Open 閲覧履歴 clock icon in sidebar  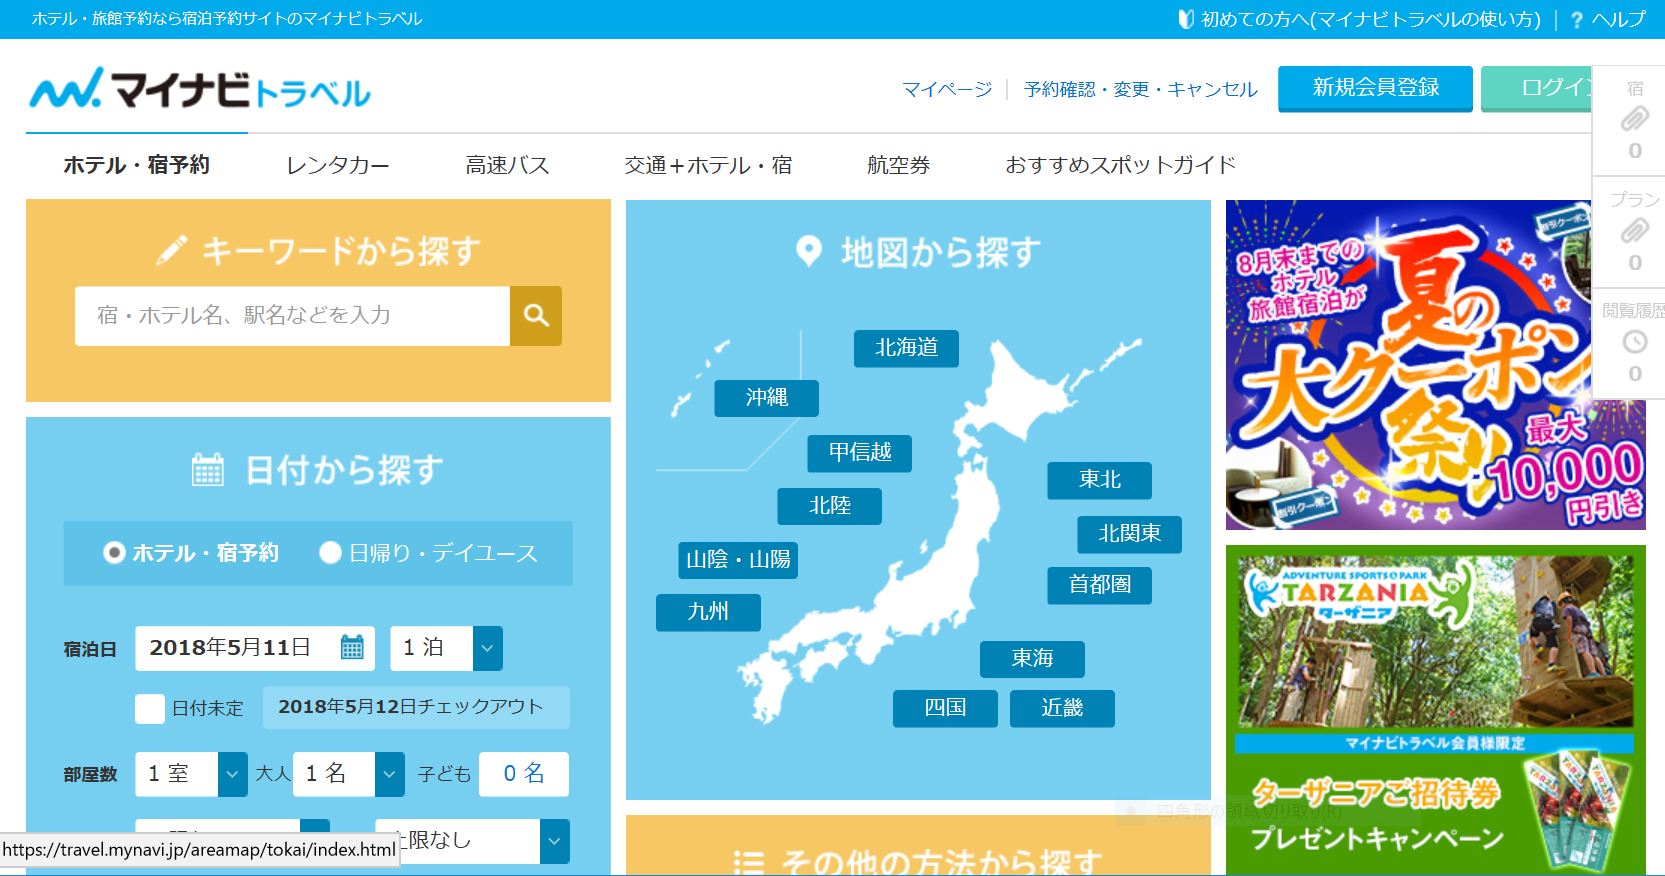[x=1634, y=342]
